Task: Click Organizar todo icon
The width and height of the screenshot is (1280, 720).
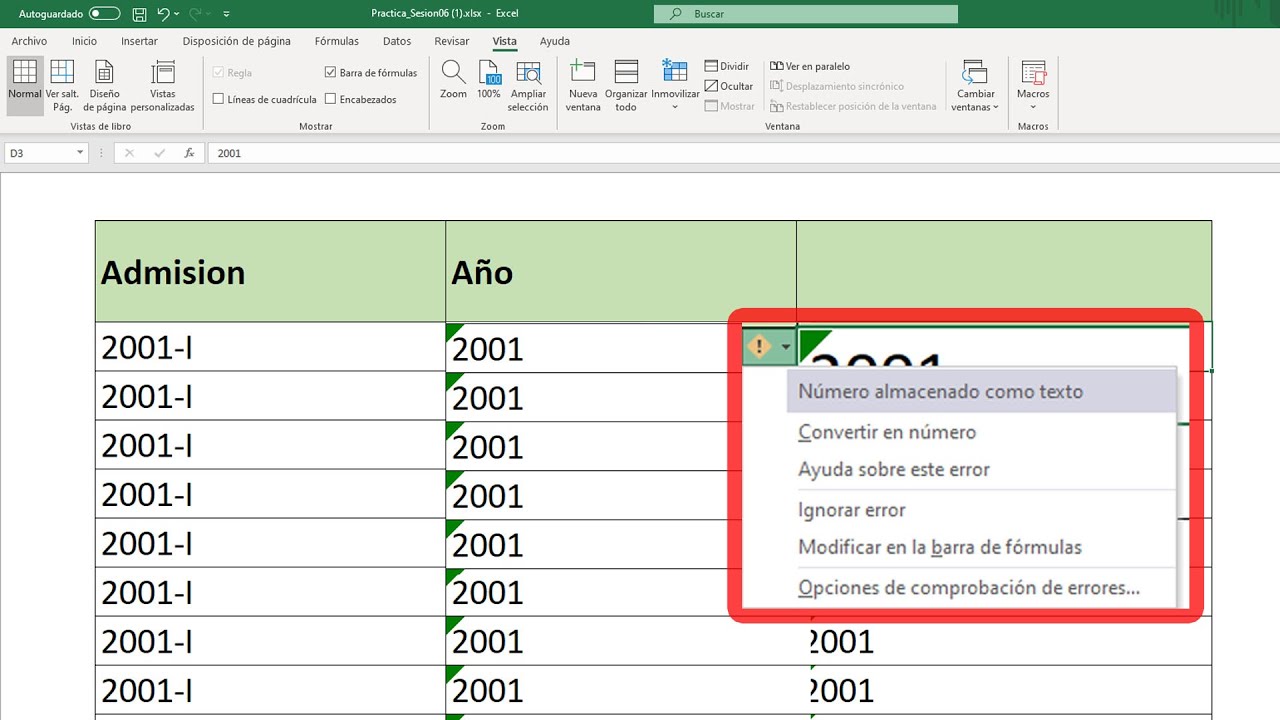Action: tap(626, 73)
